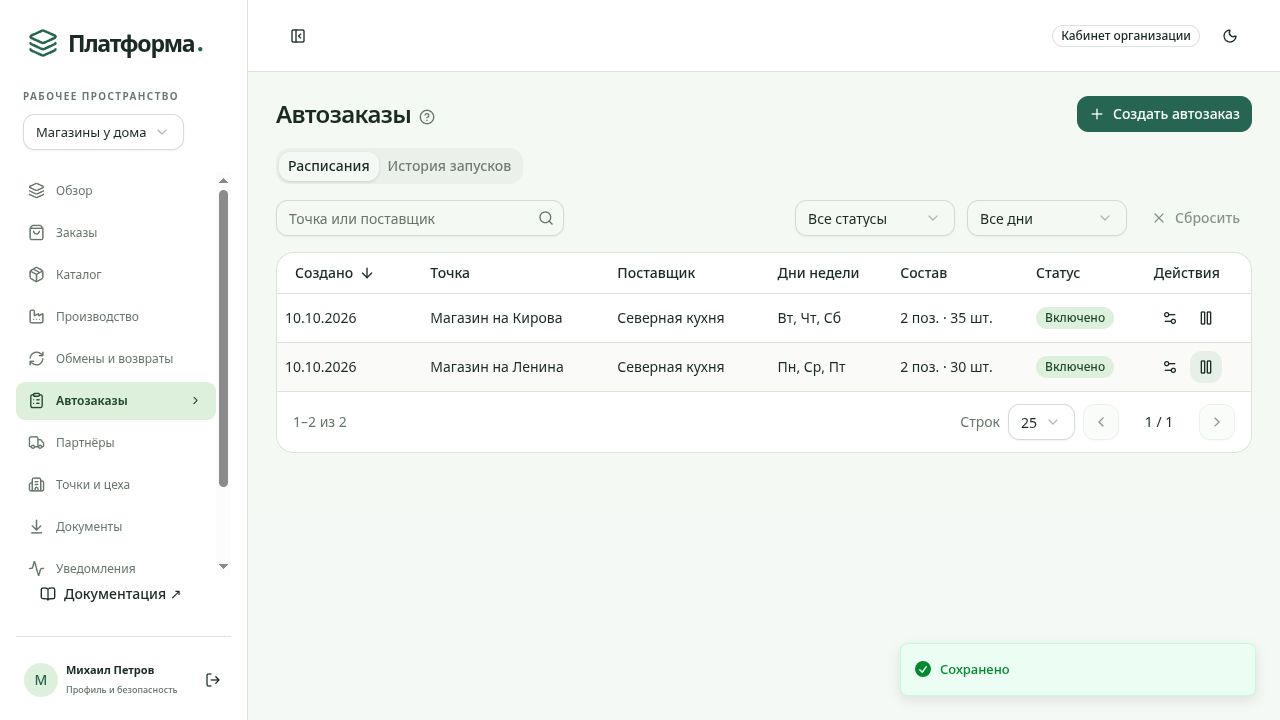Click the Сохранено notification toast

point(1078,669)
